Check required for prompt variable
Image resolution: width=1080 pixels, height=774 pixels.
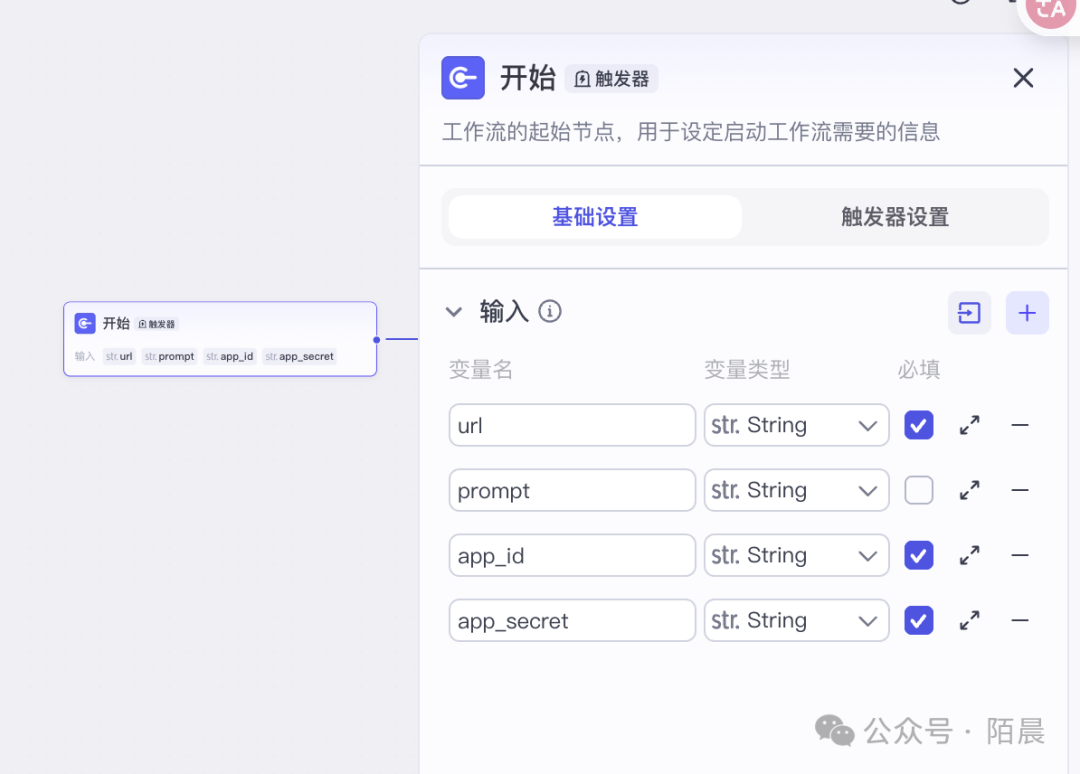(919, 490)
